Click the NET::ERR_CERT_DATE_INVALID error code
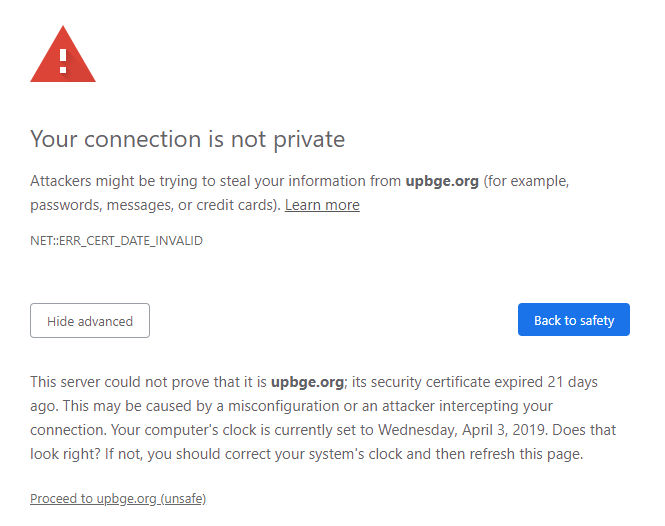Viewport: 665px width, 526px height. pos(116,241)
